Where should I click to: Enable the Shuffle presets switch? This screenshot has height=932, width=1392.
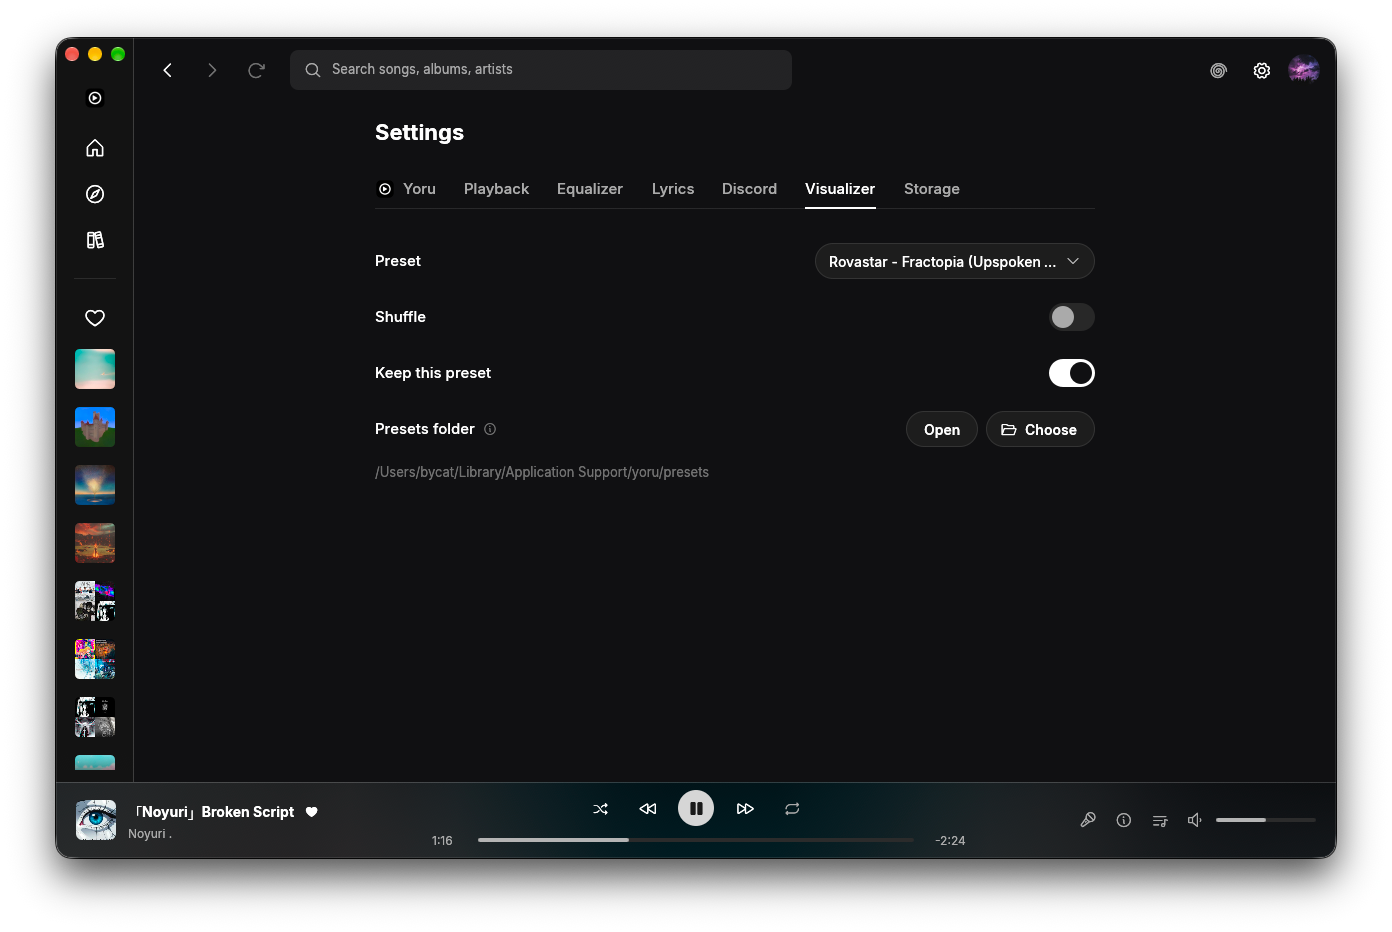point(1072,317)
